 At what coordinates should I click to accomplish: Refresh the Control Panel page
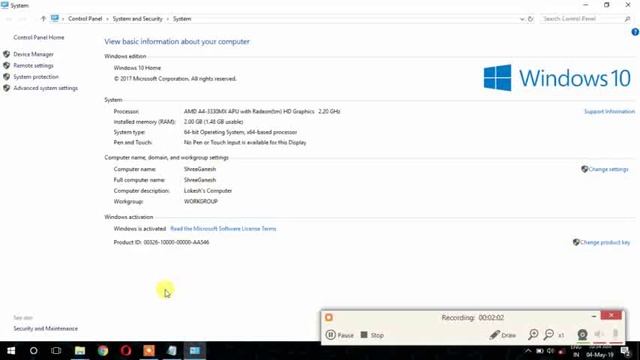pyautogui.click(x=531, y=19)
